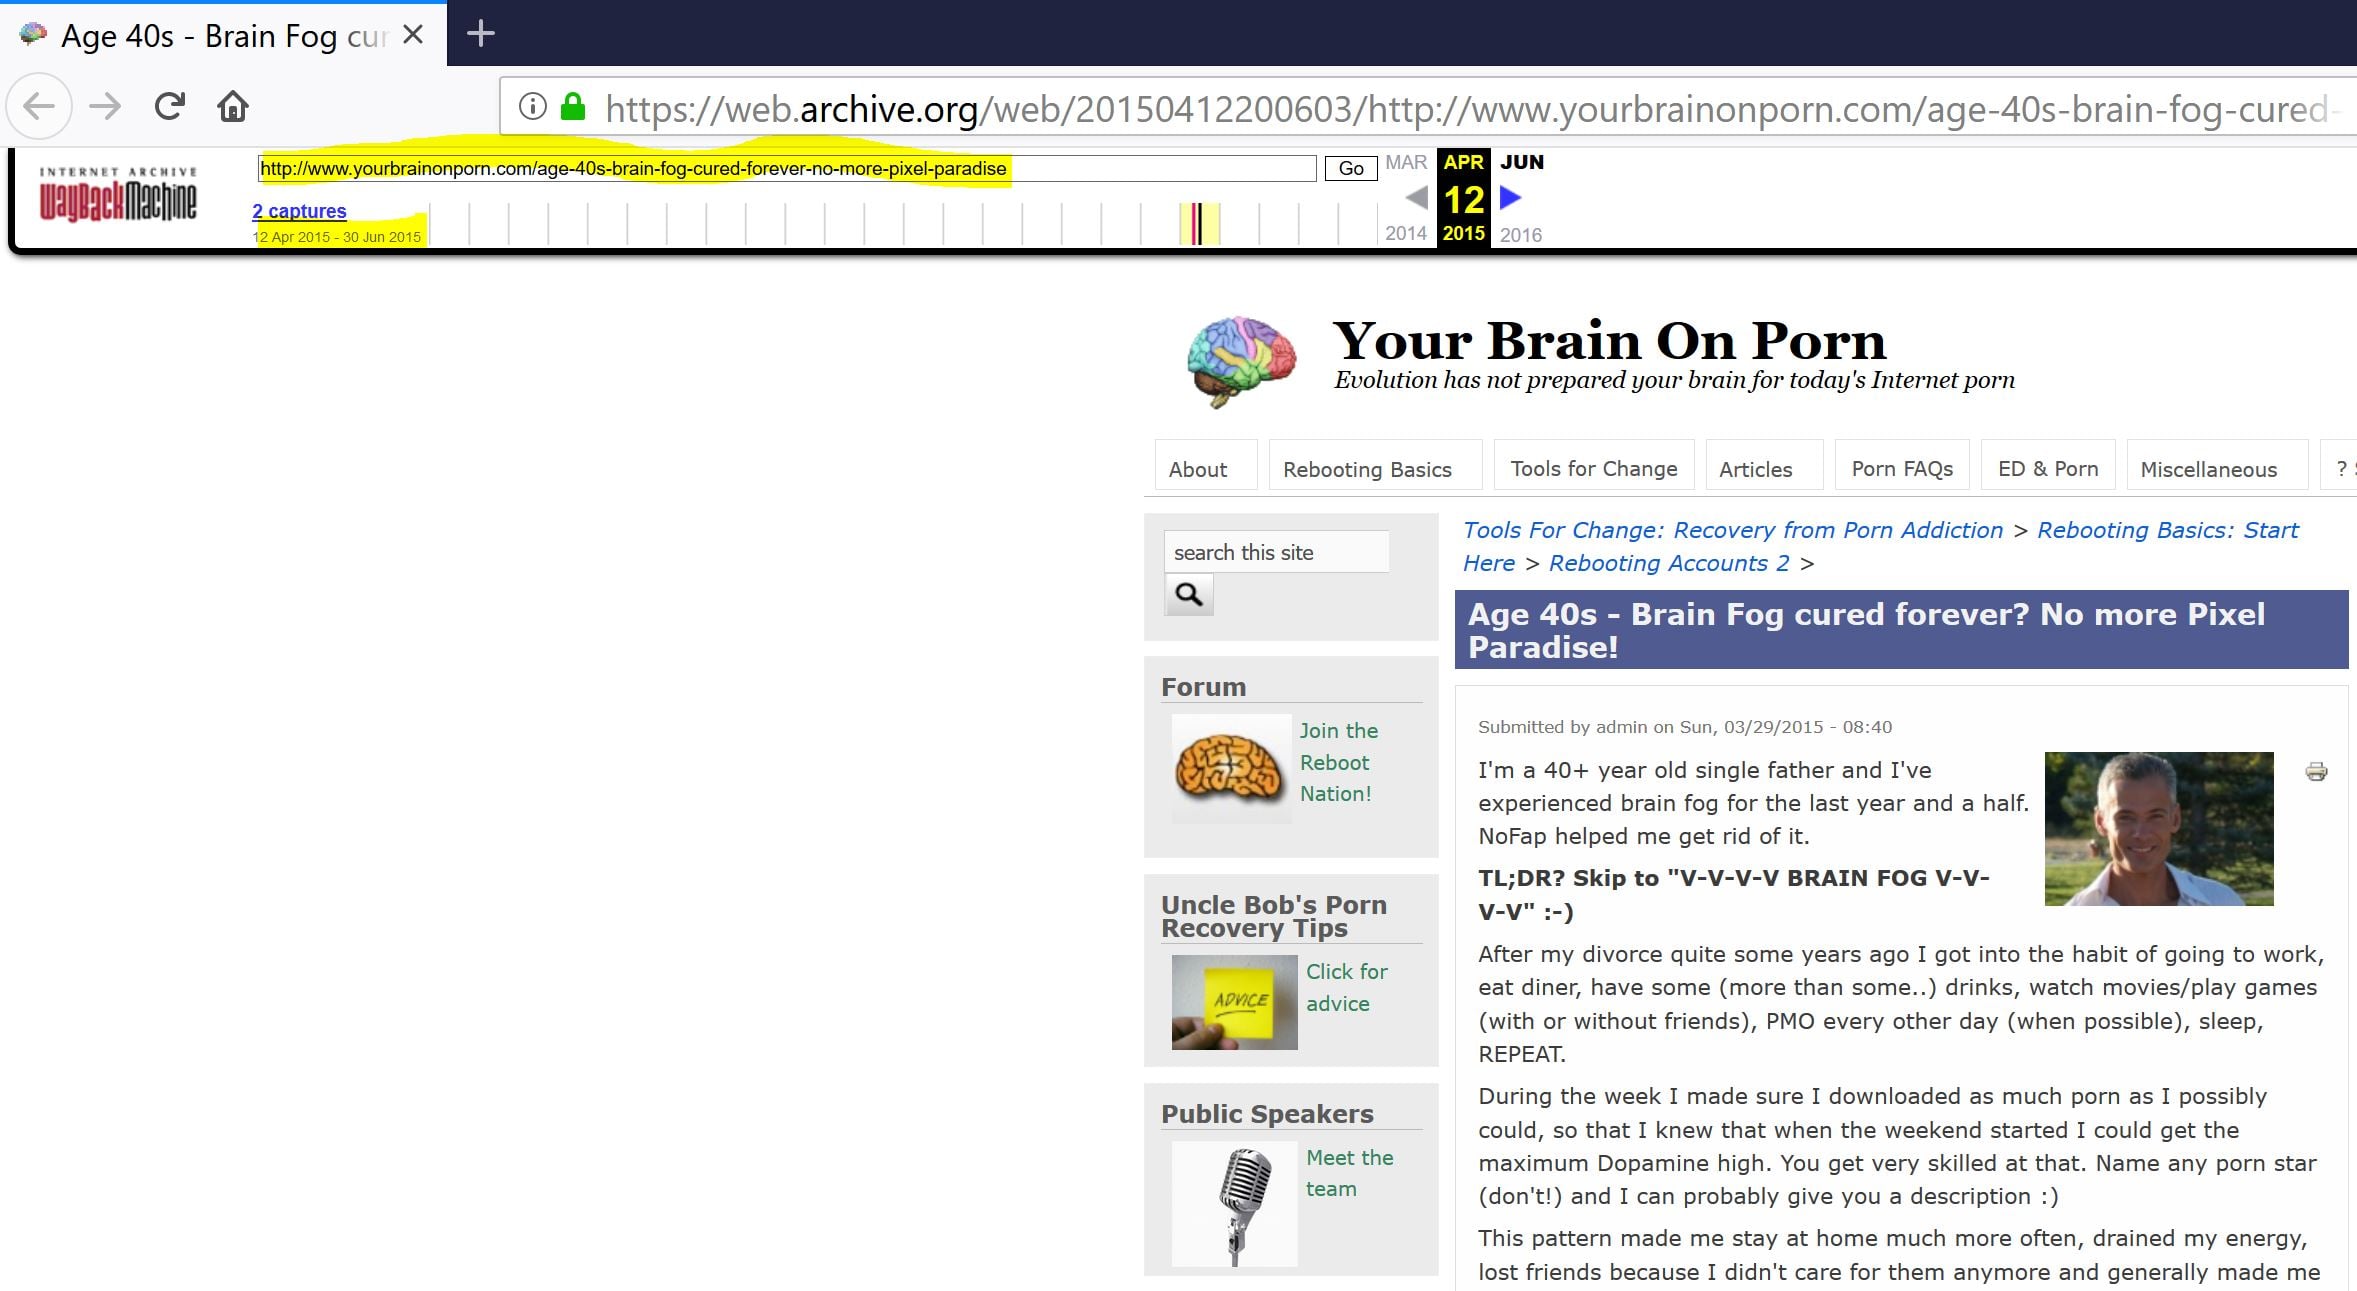This screenshot has height=1291, width=2357.
Task: Click the printer icon beside article
Action: click(x=2316, y=771)
